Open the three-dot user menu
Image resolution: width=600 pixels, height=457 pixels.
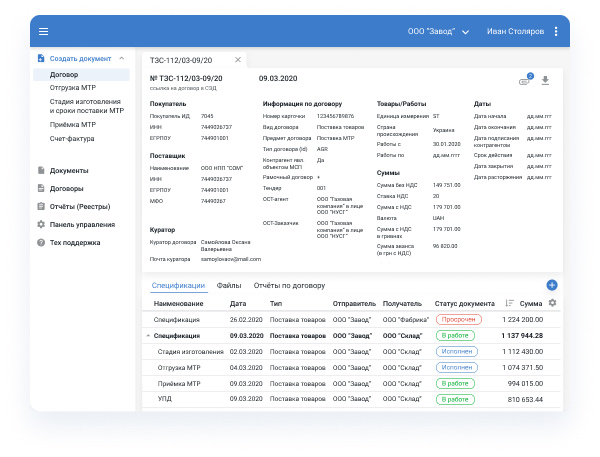click(x=556, y=31)
